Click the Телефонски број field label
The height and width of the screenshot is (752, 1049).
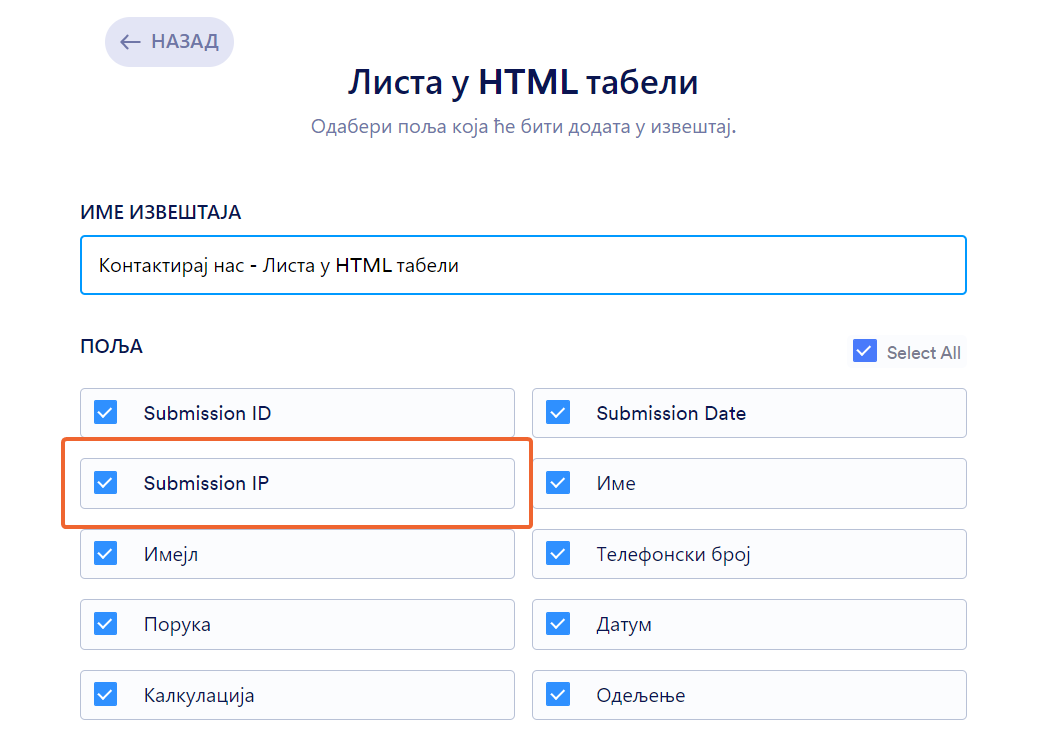pos(673,554)
